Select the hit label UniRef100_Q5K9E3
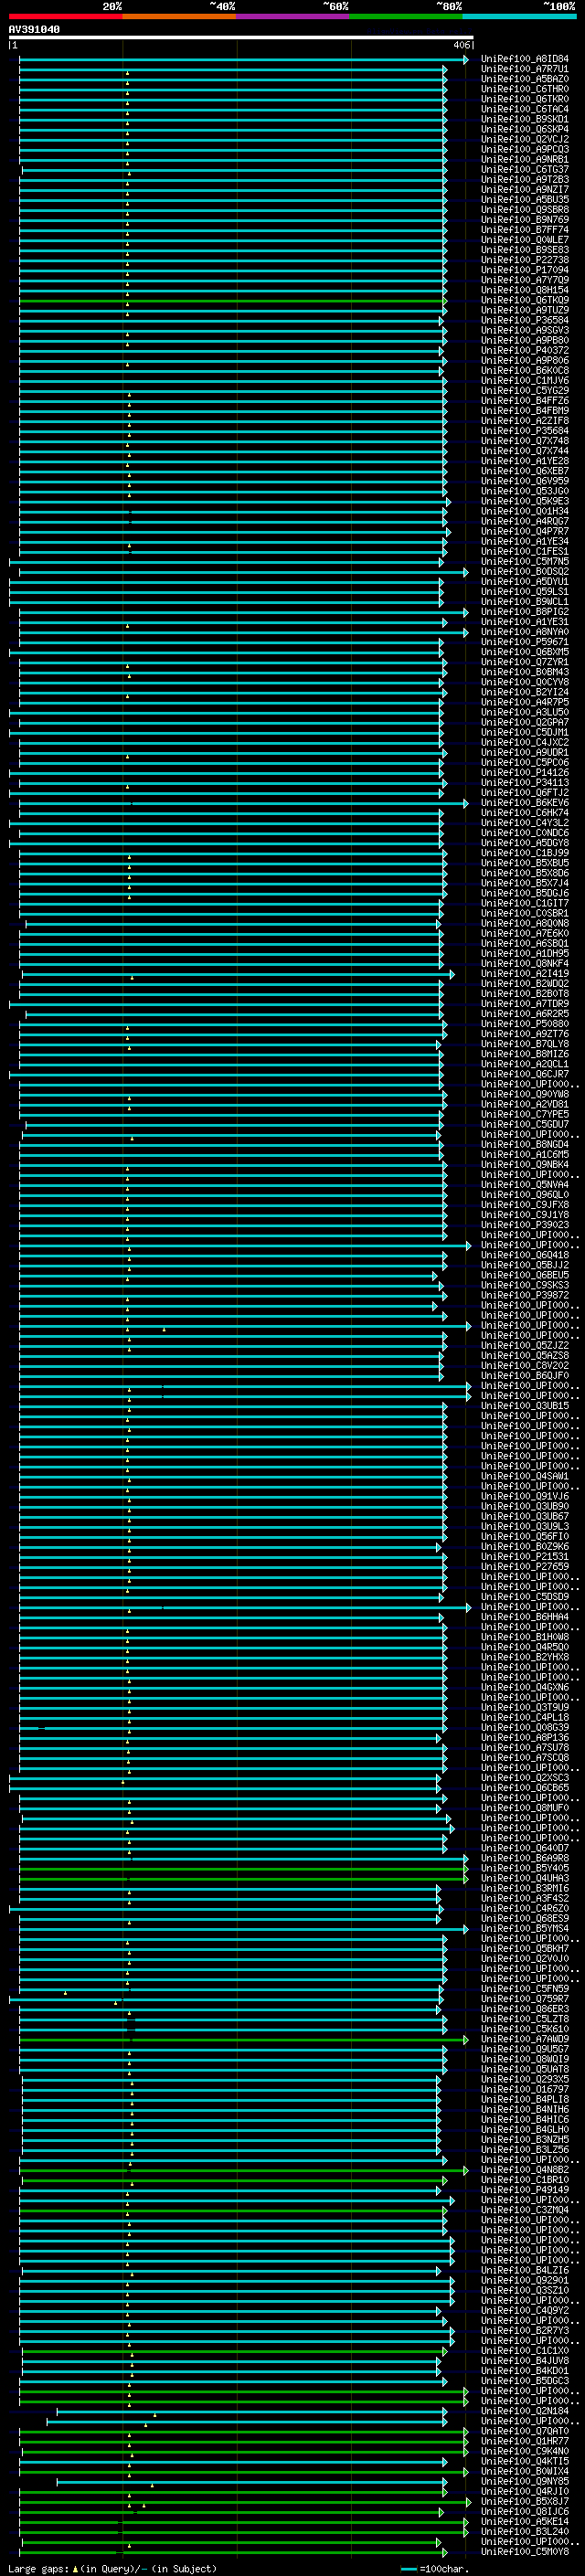The width and height of the screenshot is (585, 2576). (525, 501)
